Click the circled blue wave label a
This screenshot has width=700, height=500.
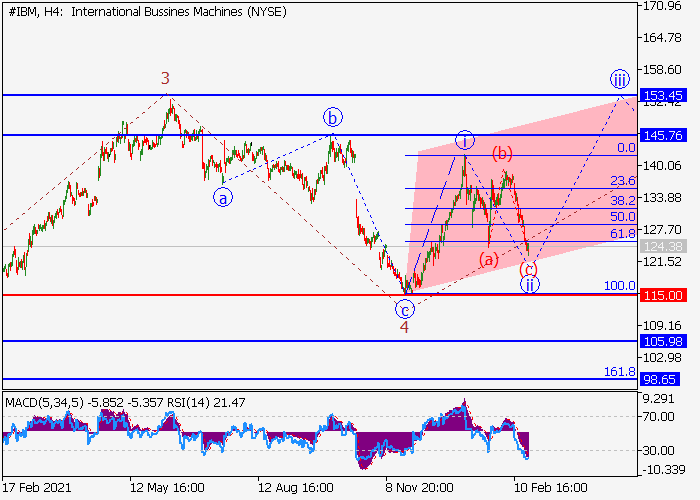[223, 197]
